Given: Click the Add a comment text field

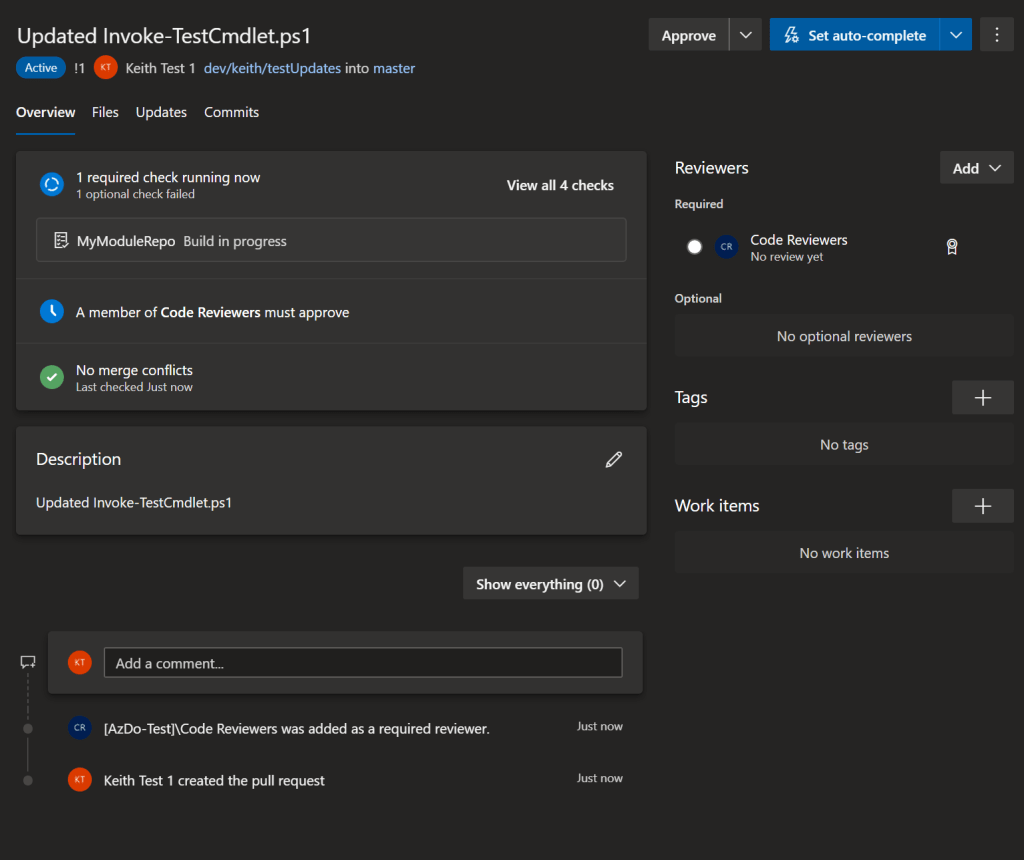Looking at the screenshot, I should [x=363, y=663].
